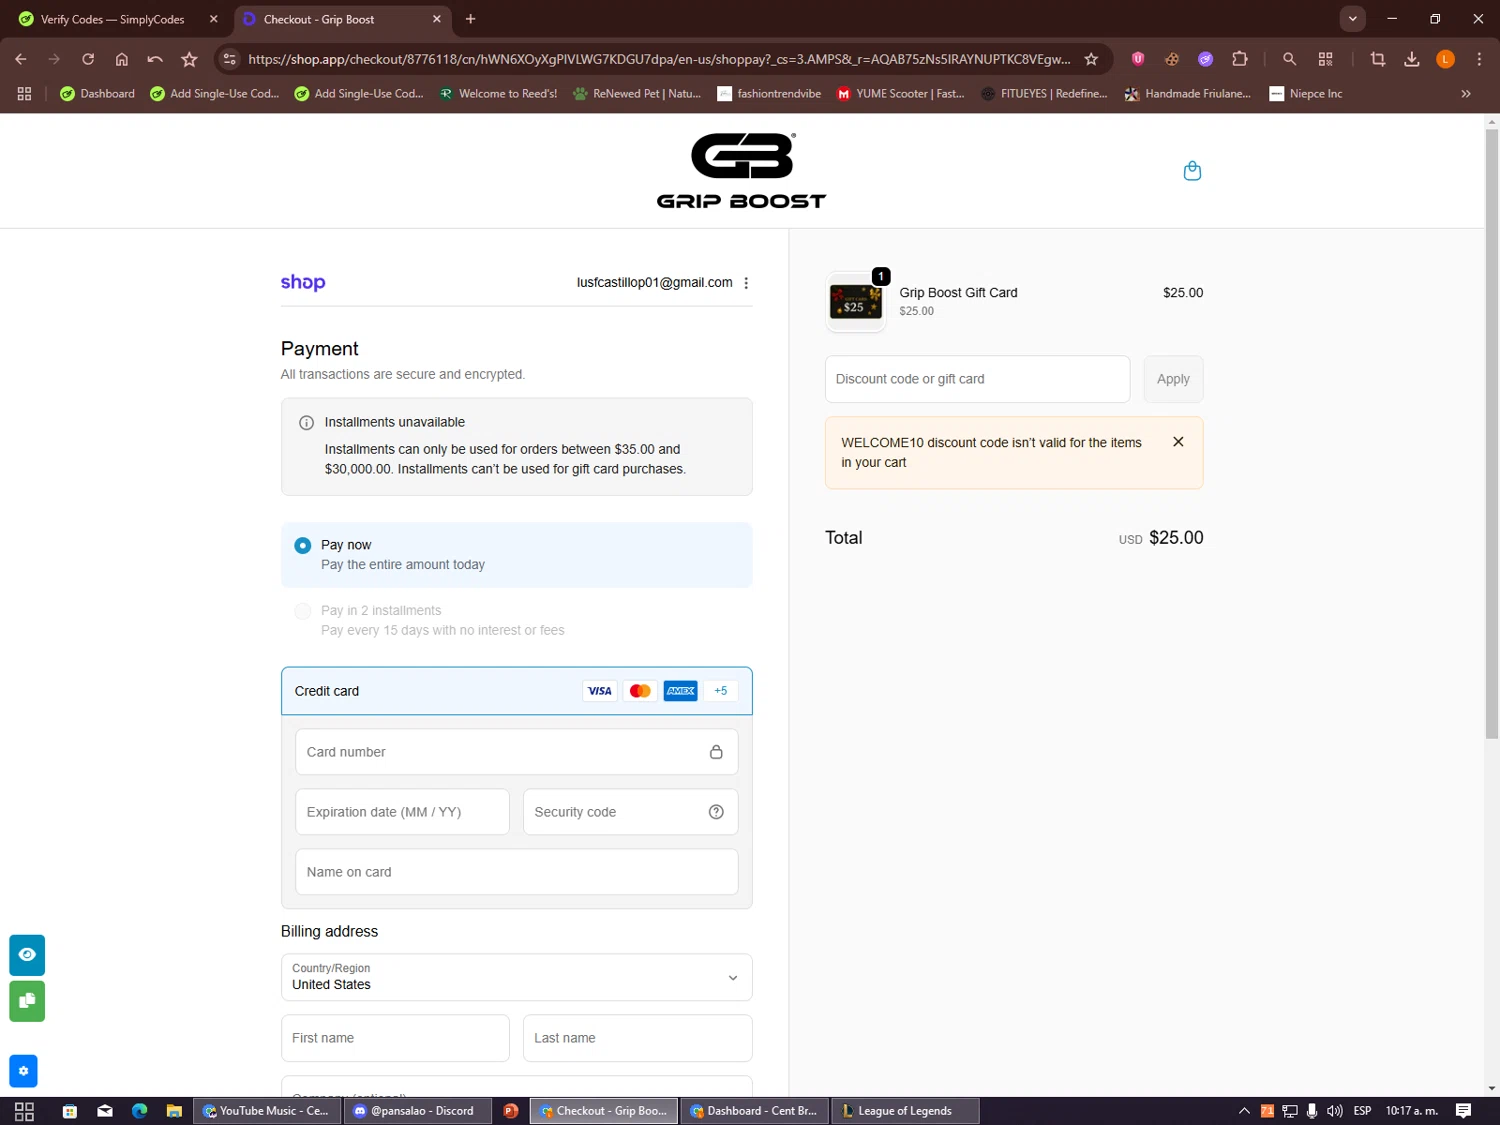Viewport: 1500px width, 1125px height.
Task: Open the Niepce Inc bookmark
Action: [x=1305, y=94]
